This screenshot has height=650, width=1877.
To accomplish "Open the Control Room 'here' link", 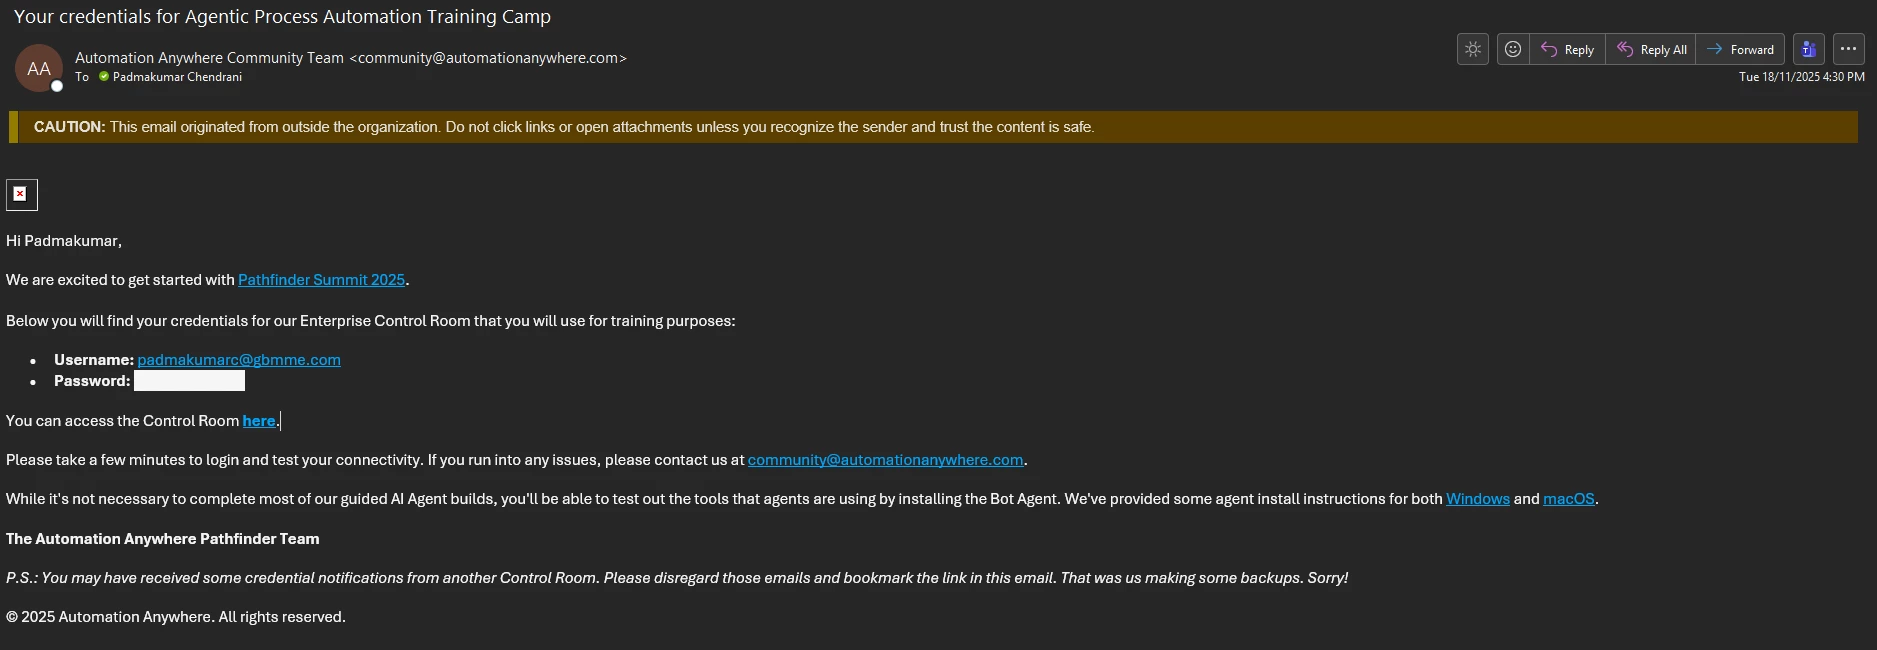I will tap(259, 421).
